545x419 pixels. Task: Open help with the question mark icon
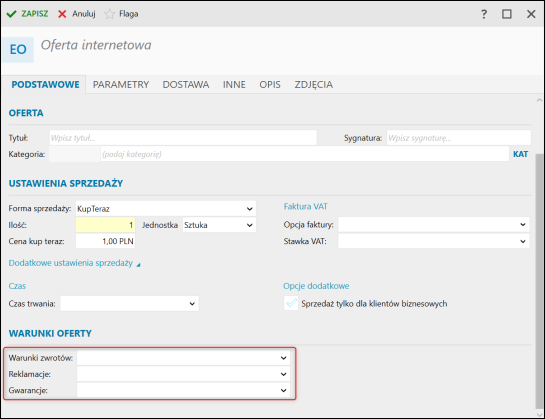tap(484, 14)
